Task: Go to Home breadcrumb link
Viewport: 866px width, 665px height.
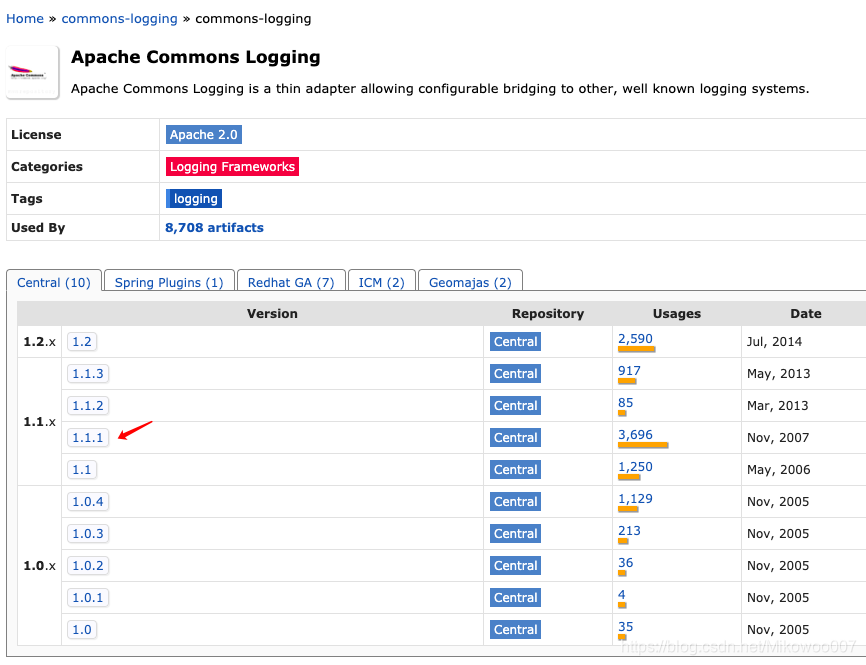Action: click(x=25, y=19)
